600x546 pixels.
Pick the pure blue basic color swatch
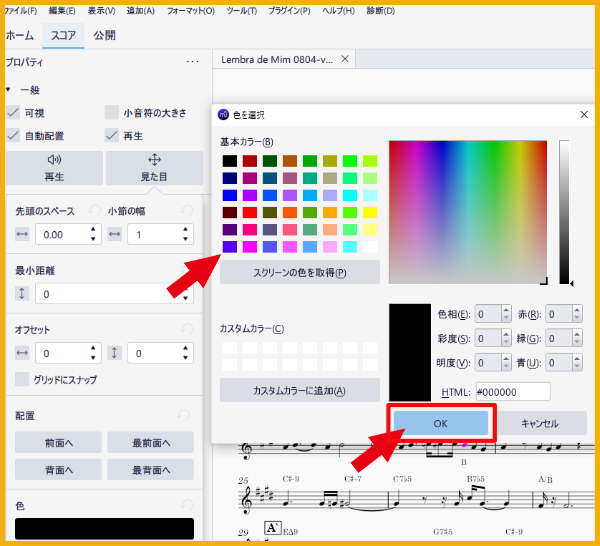[x=230, y=196]
